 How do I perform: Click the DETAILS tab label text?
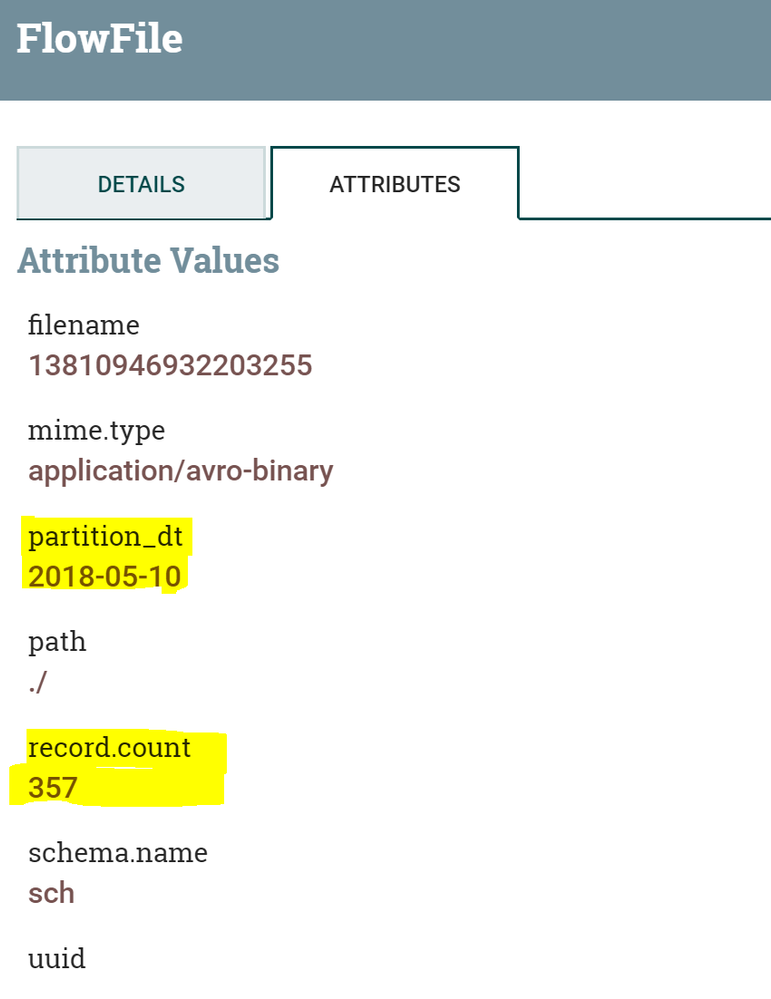coord(141,184)
